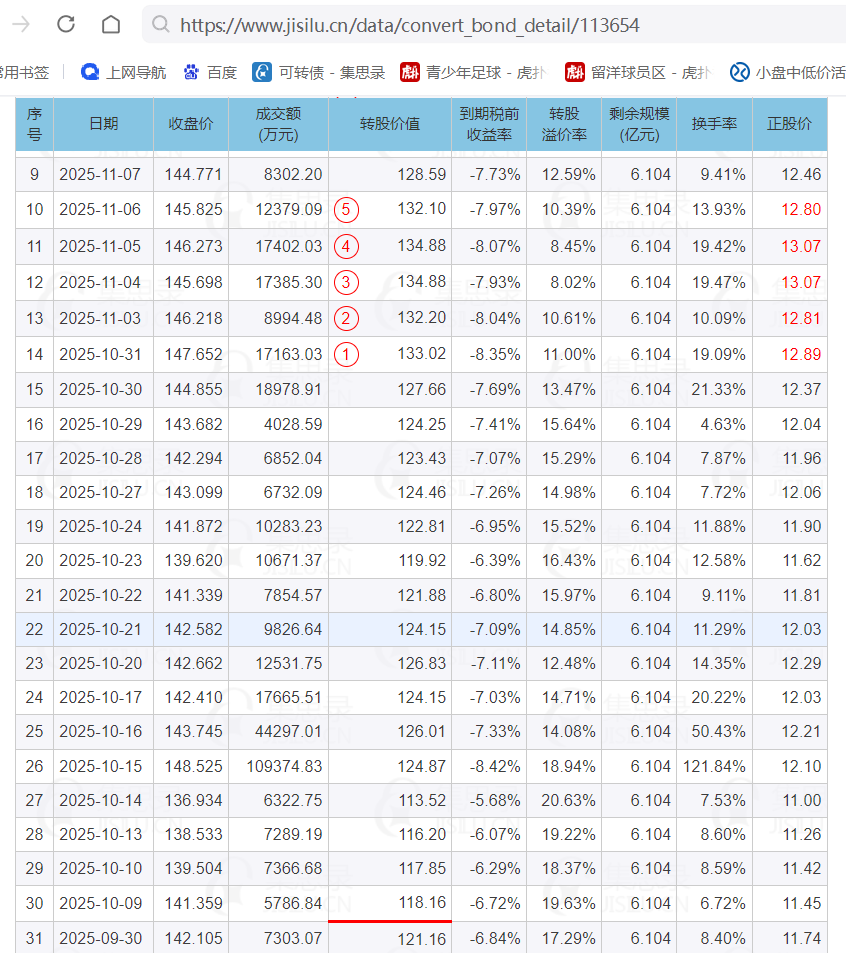Screen dimensions: 846x953
Task: Click the 正股价 column header
Action: point(789,124)
